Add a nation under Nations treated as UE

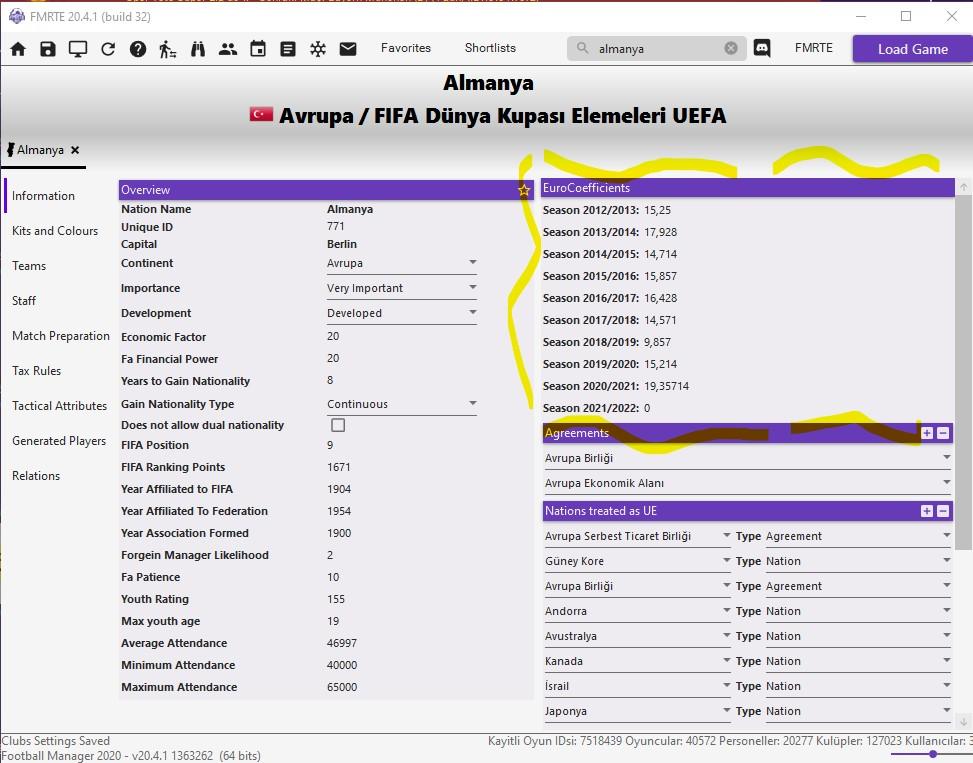pyautogui.click(x=926, y=511)
